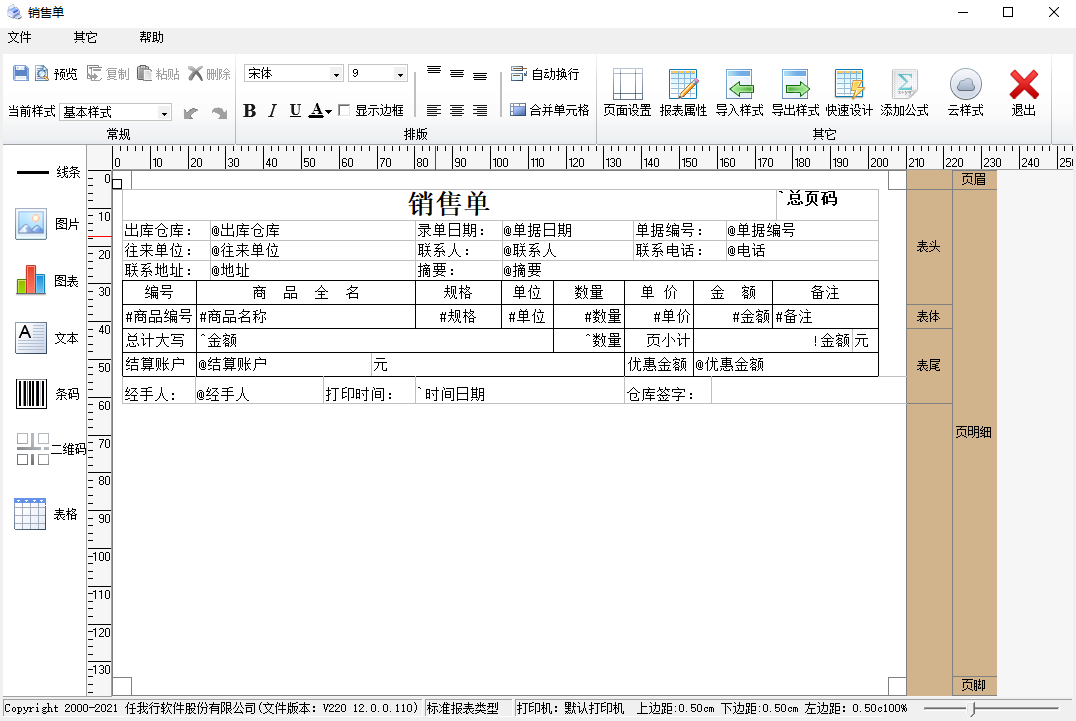Select the 二维码 QR code tool

coord(32,449)
